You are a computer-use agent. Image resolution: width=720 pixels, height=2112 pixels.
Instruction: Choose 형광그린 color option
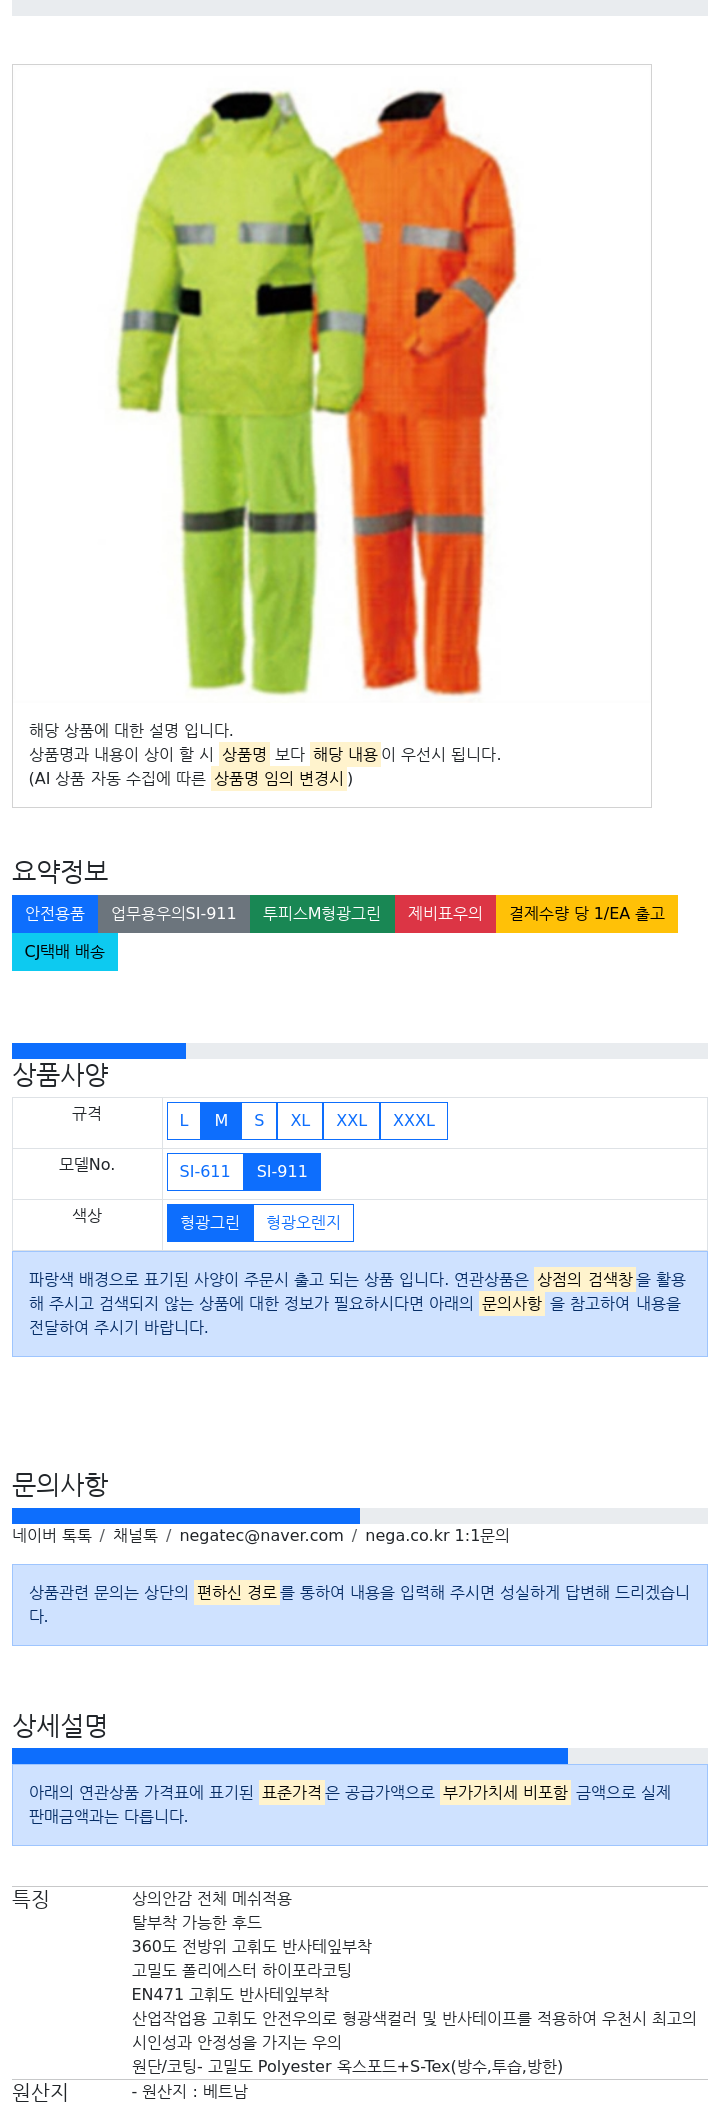point(210,1222)
